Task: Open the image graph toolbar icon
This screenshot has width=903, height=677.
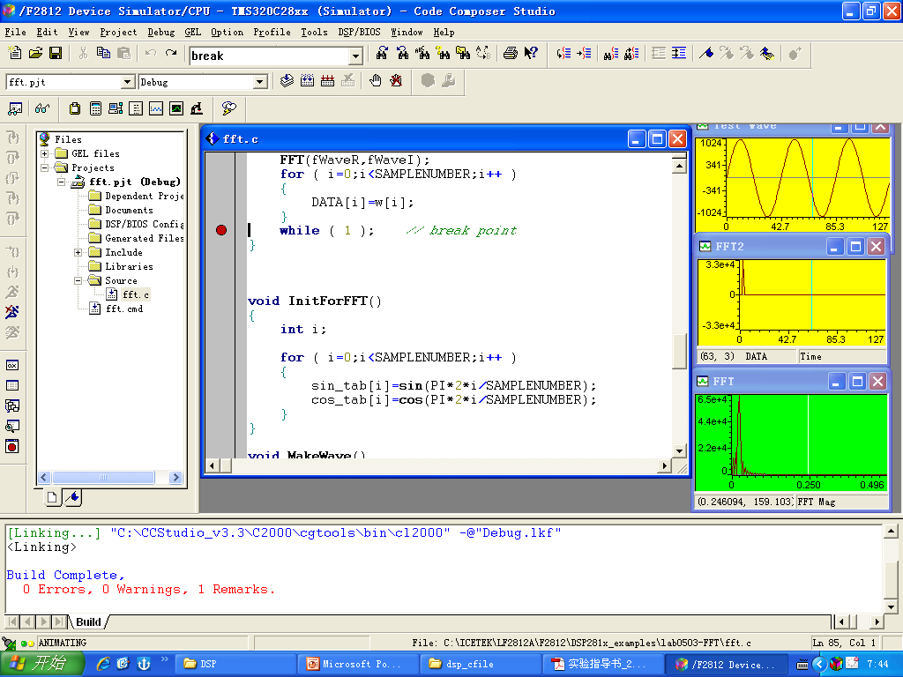Action: 176,108
